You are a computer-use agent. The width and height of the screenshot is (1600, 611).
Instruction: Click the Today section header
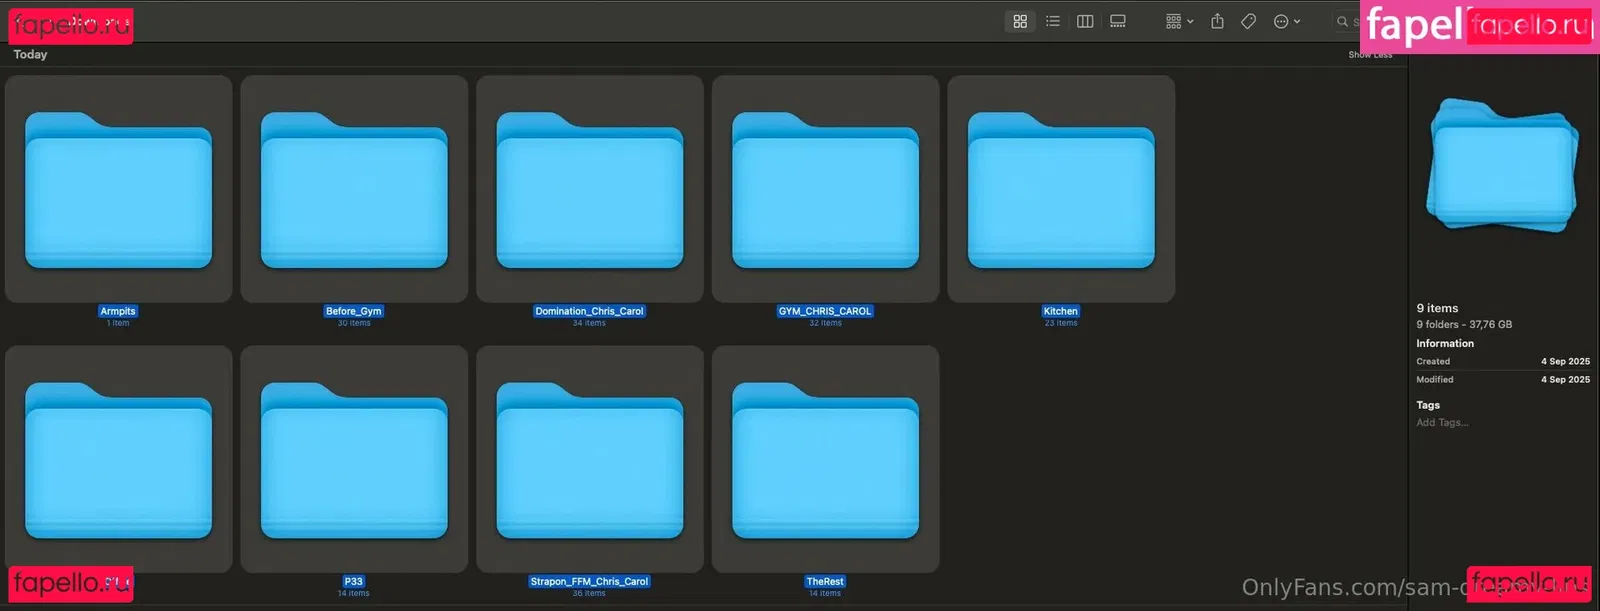(30, 55)
